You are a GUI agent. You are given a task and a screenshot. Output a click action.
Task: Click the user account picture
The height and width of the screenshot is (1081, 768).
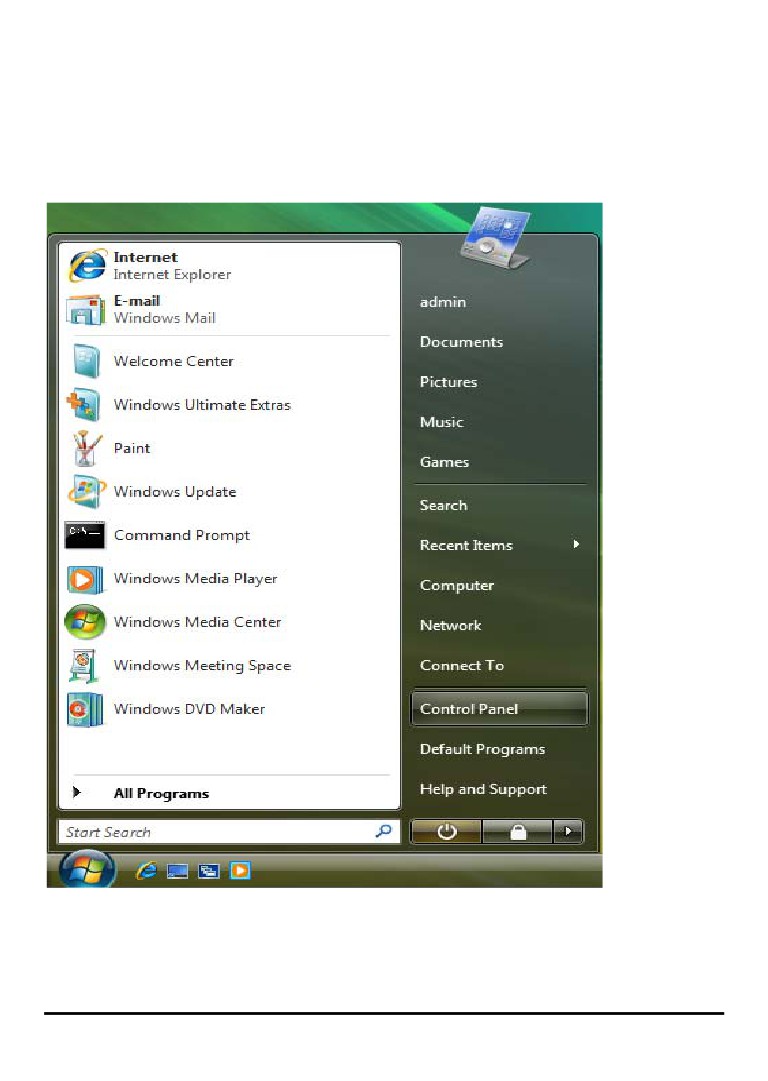click(496, 238)
